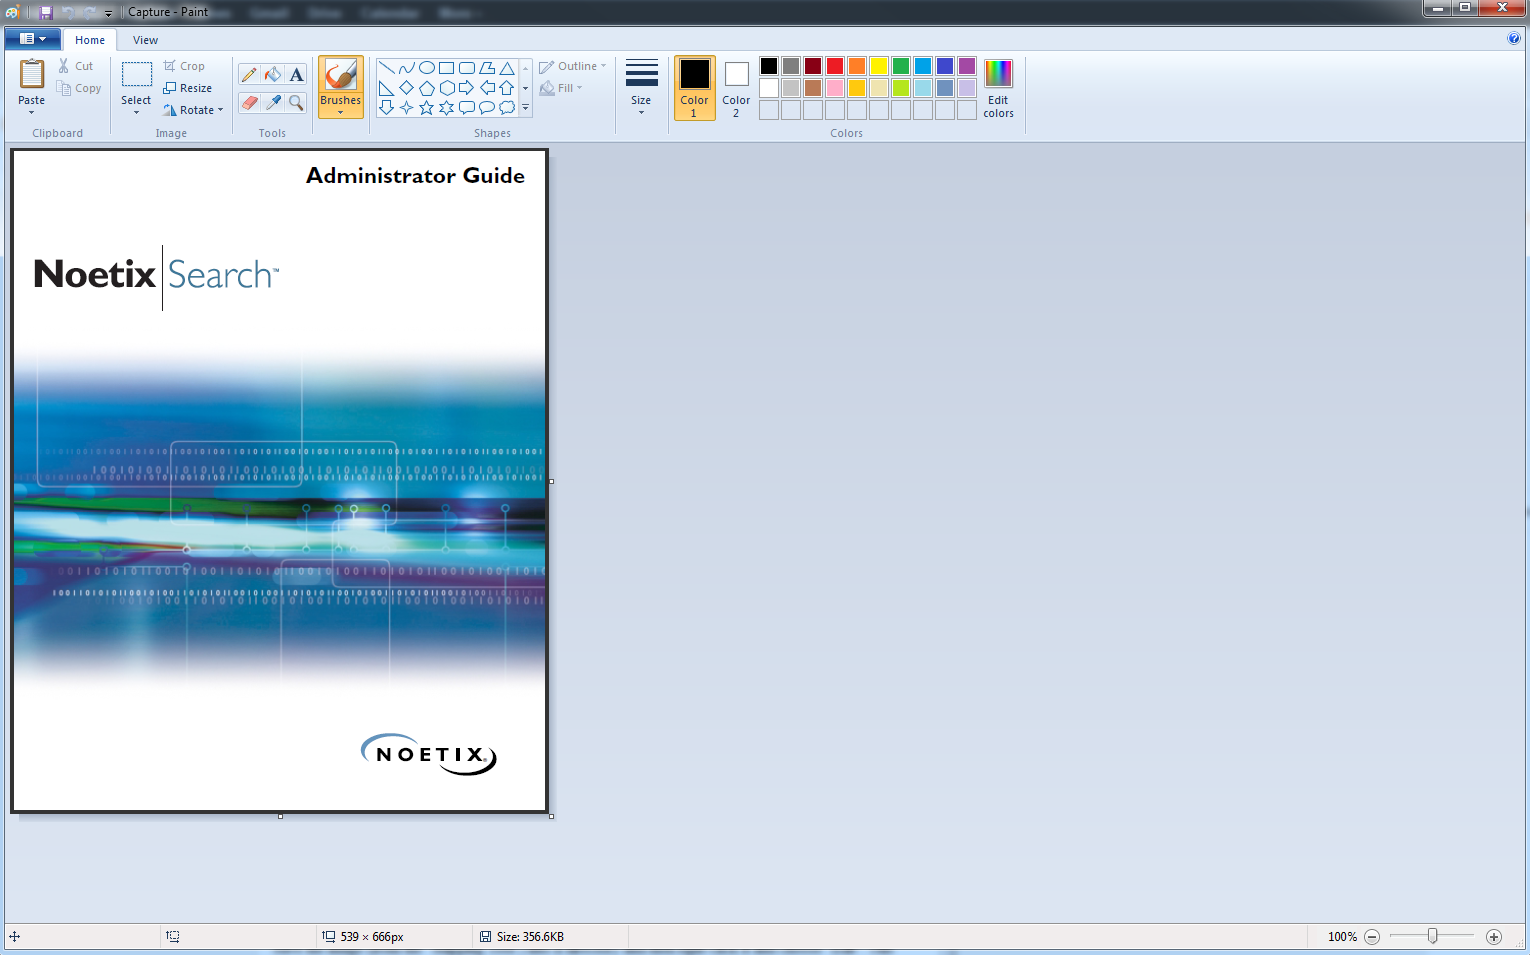1530x955 pixels.
Task: Click the Copy button
Action: click(x=79, y=88)
